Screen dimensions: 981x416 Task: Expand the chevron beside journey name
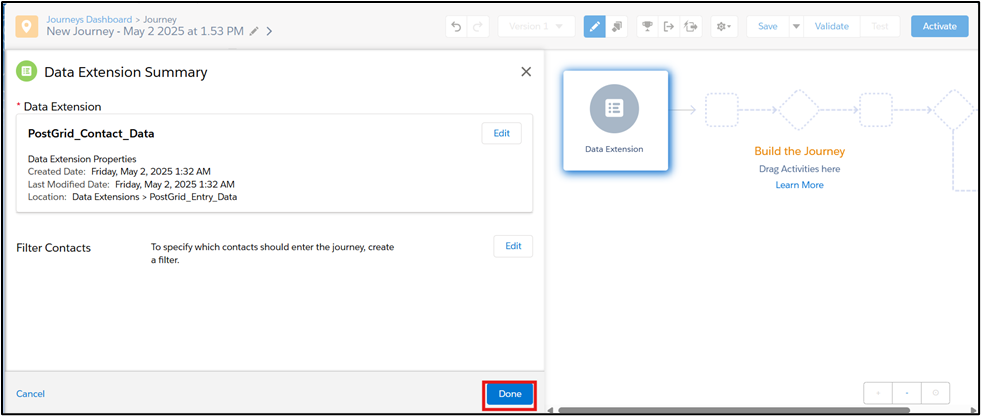[x=269, y=31]
